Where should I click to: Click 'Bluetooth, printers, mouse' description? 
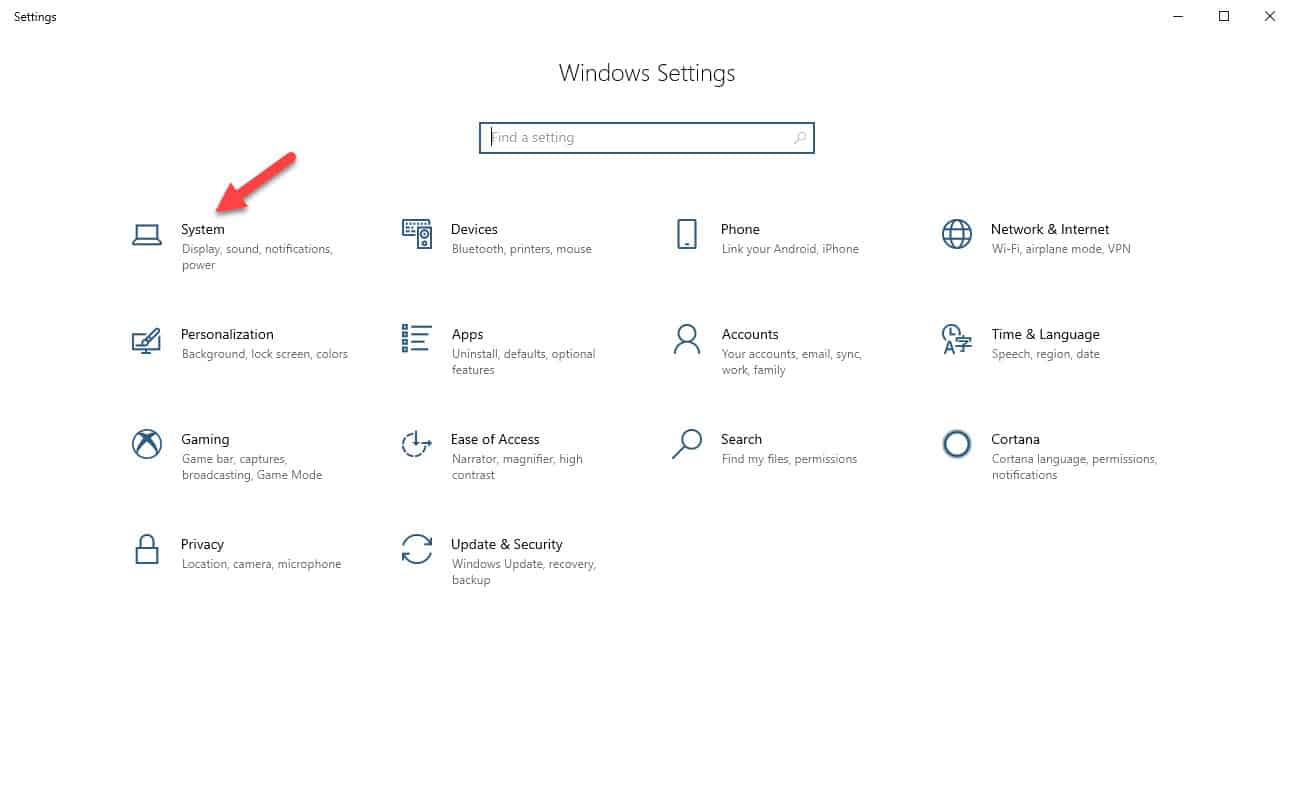point(521,249)
